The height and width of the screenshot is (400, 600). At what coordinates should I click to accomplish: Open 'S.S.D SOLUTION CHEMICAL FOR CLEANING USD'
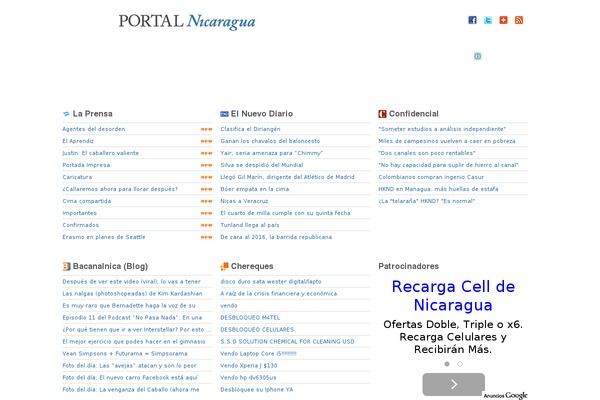pos(287,341)
